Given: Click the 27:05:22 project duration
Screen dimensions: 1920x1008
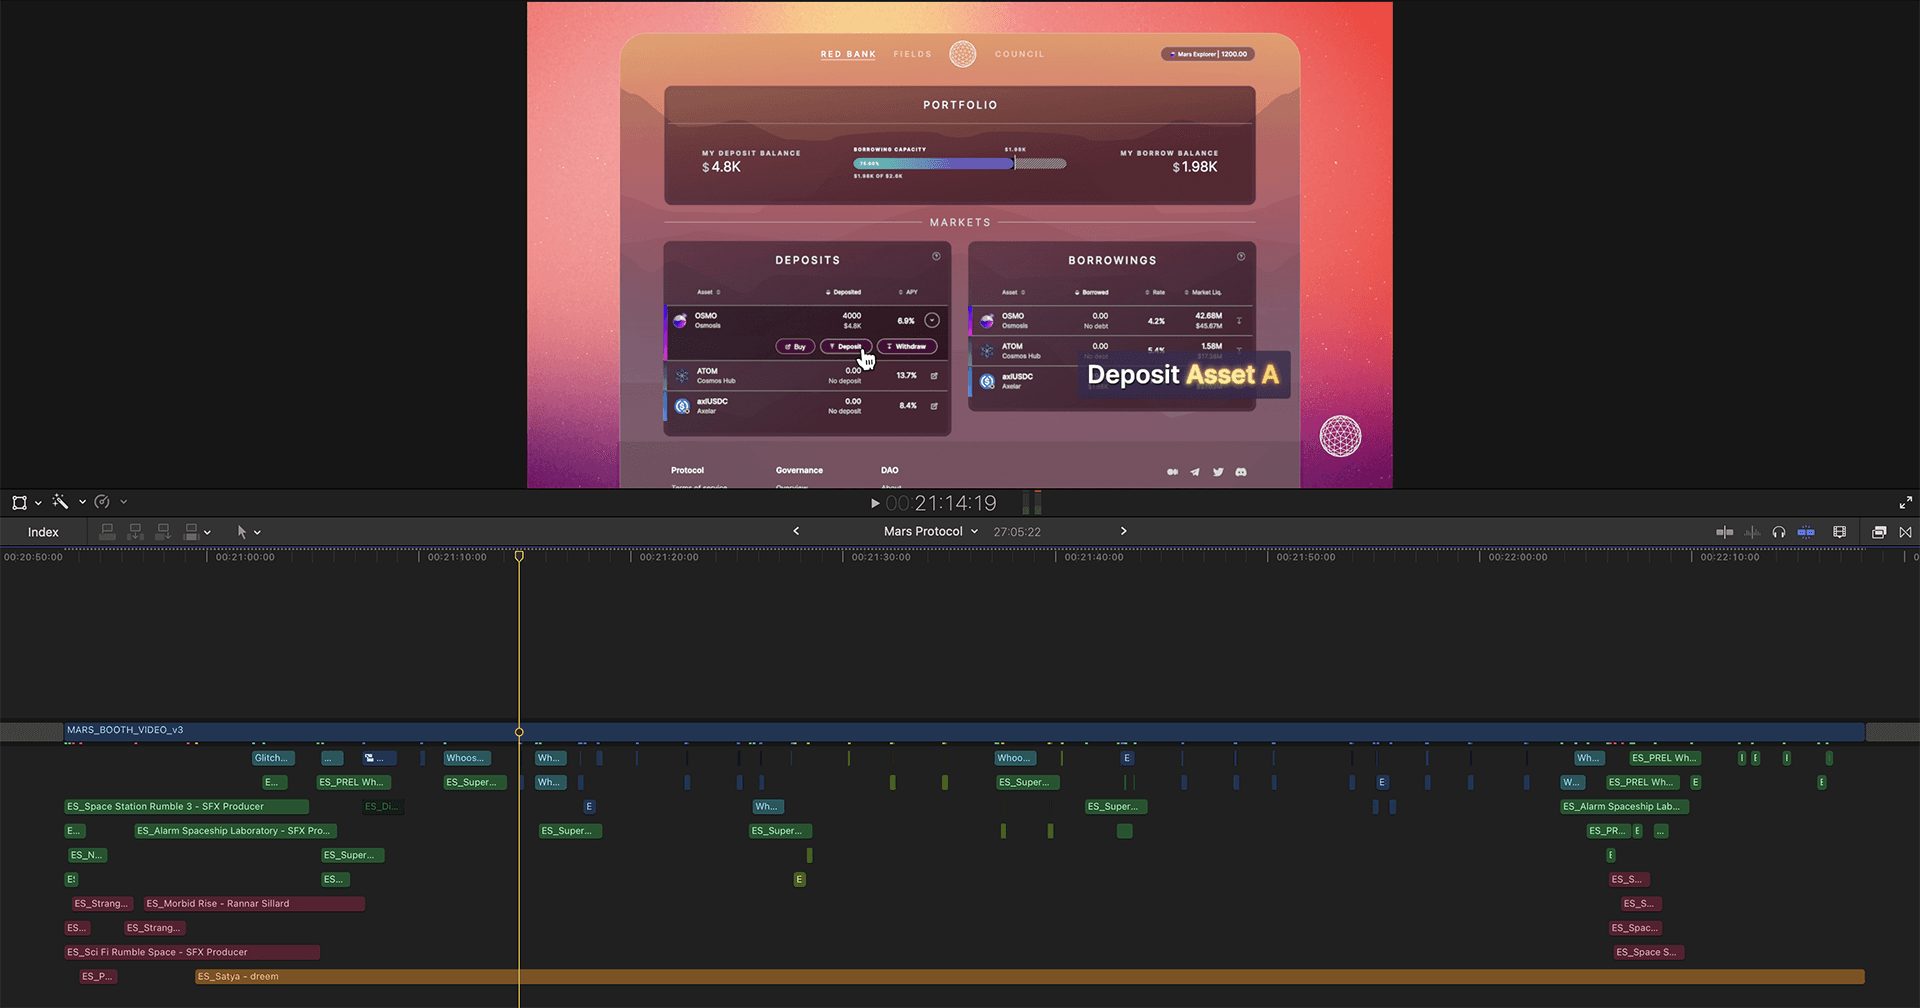Looking at the screenshot, I should tap(1017, 532).
